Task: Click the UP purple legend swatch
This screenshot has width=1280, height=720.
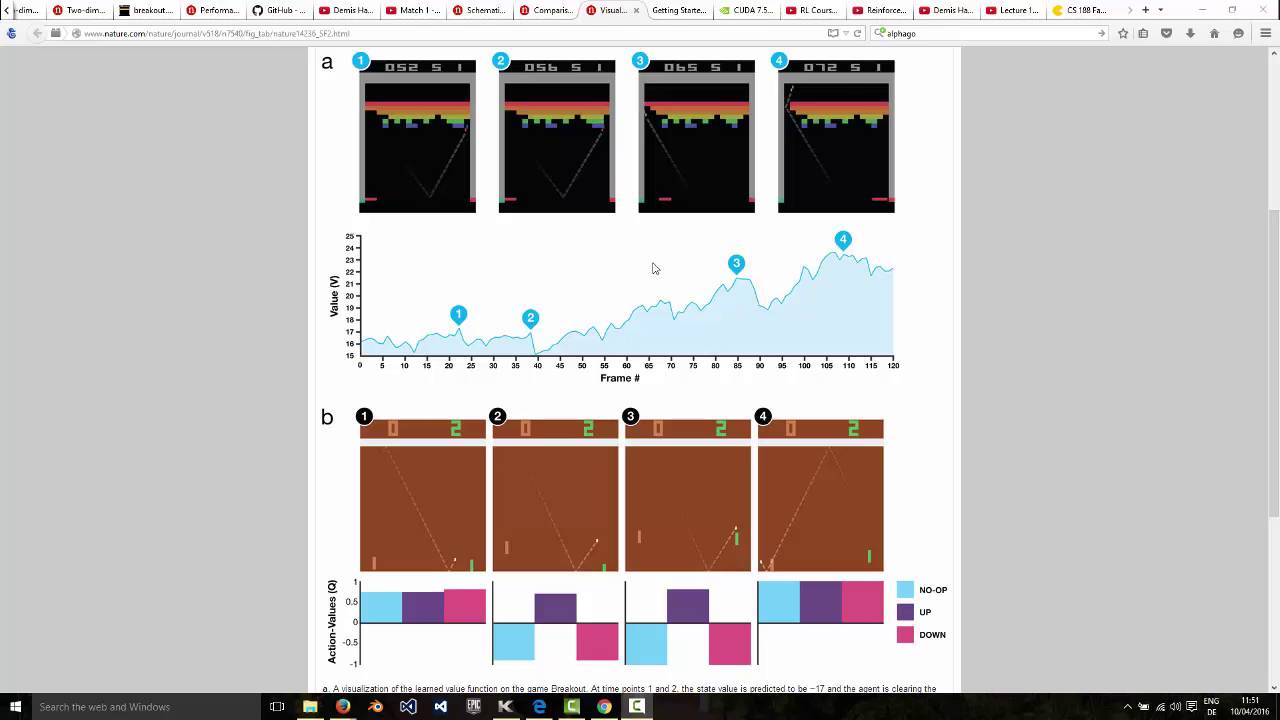Action: pos(905,612)
